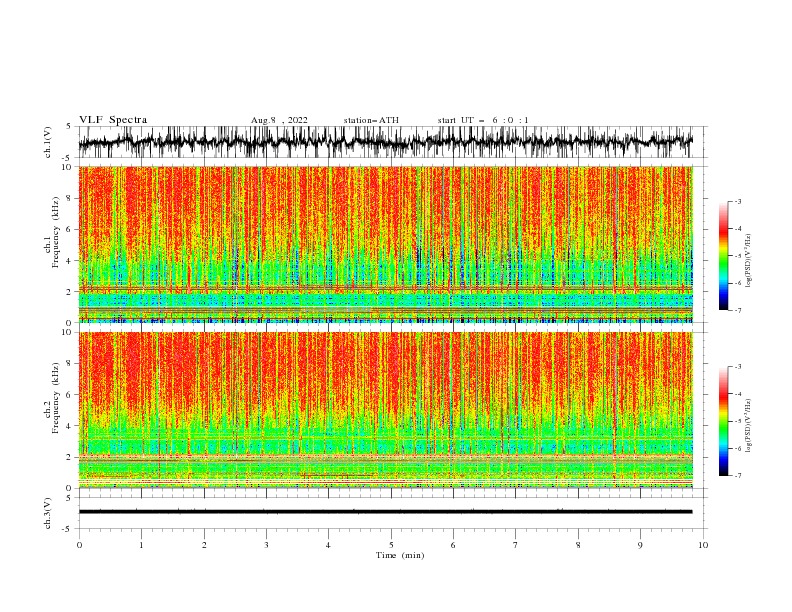
Task: Click the time axis tick label "2"
Action: coord(204,545)
